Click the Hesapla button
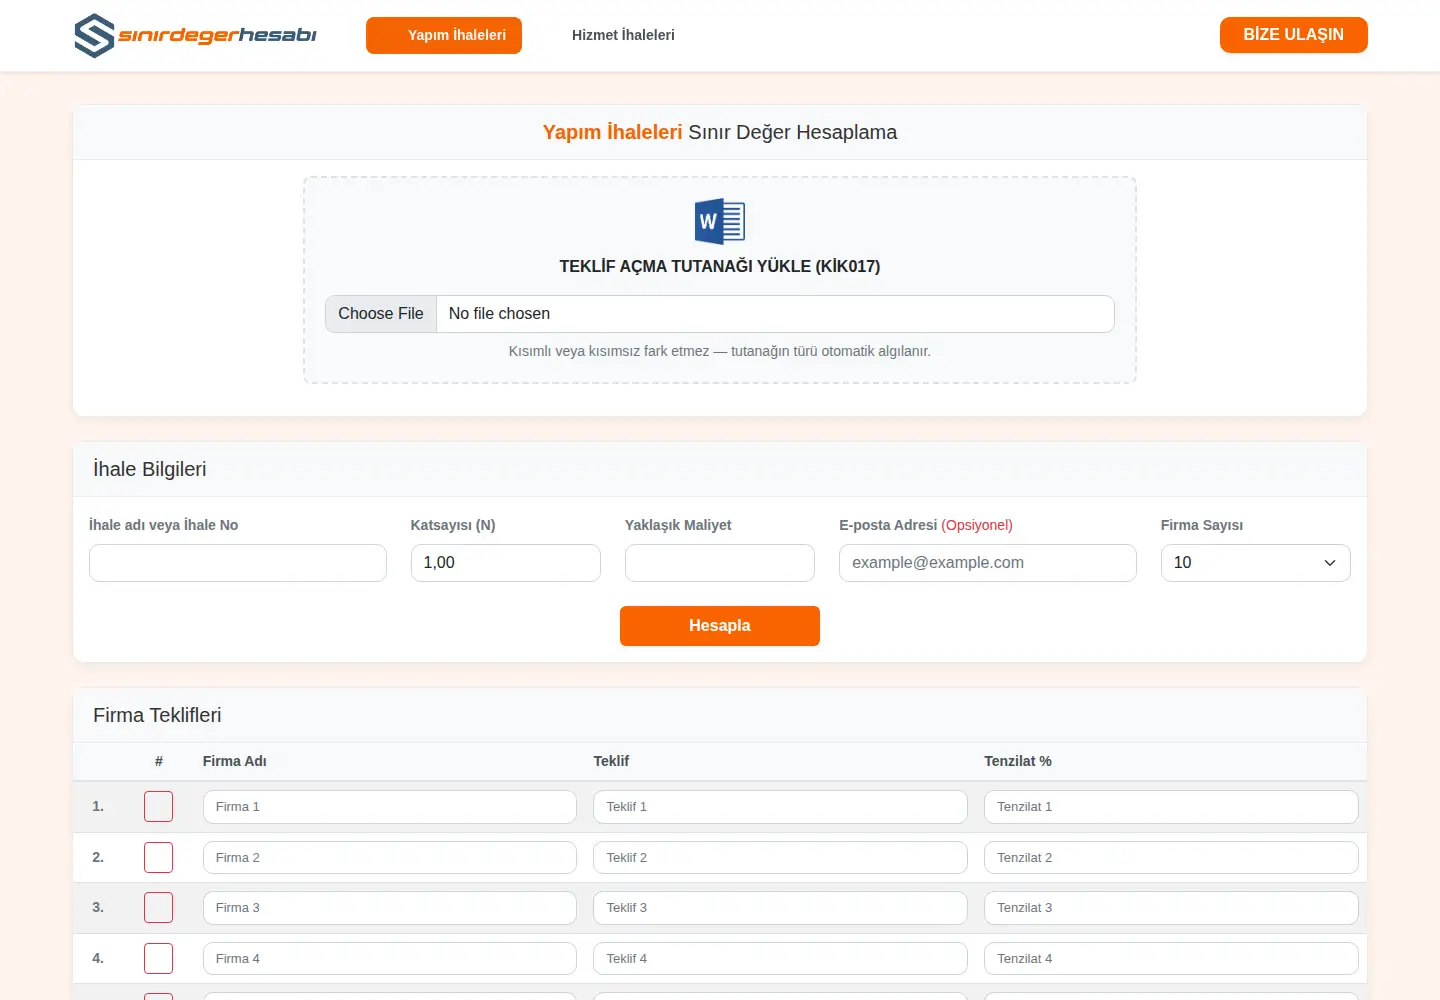This screenshot has height=1000, width=1440. point(720,626)
